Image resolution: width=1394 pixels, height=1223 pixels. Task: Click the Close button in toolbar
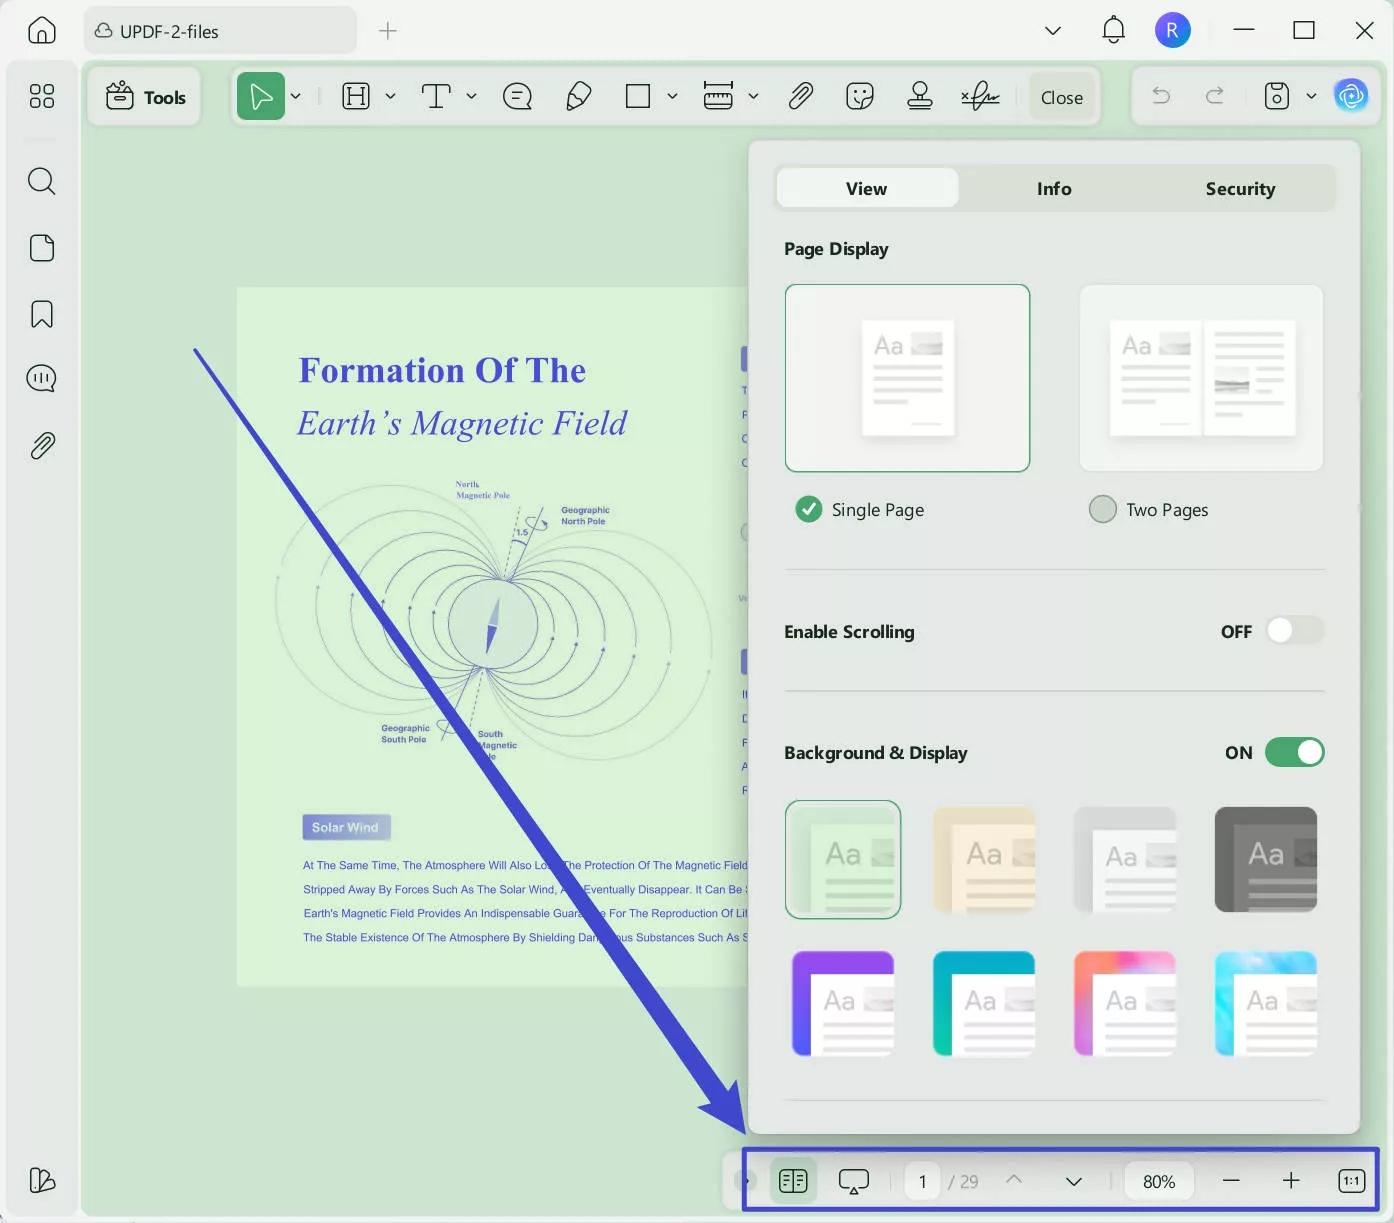1062,97
